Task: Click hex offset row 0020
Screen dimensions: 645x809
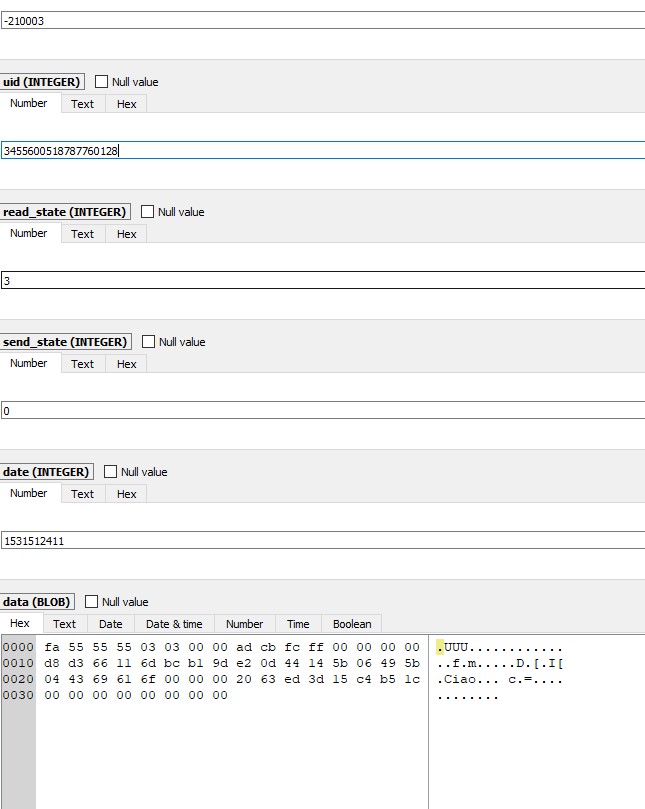Action: (18, 679)
